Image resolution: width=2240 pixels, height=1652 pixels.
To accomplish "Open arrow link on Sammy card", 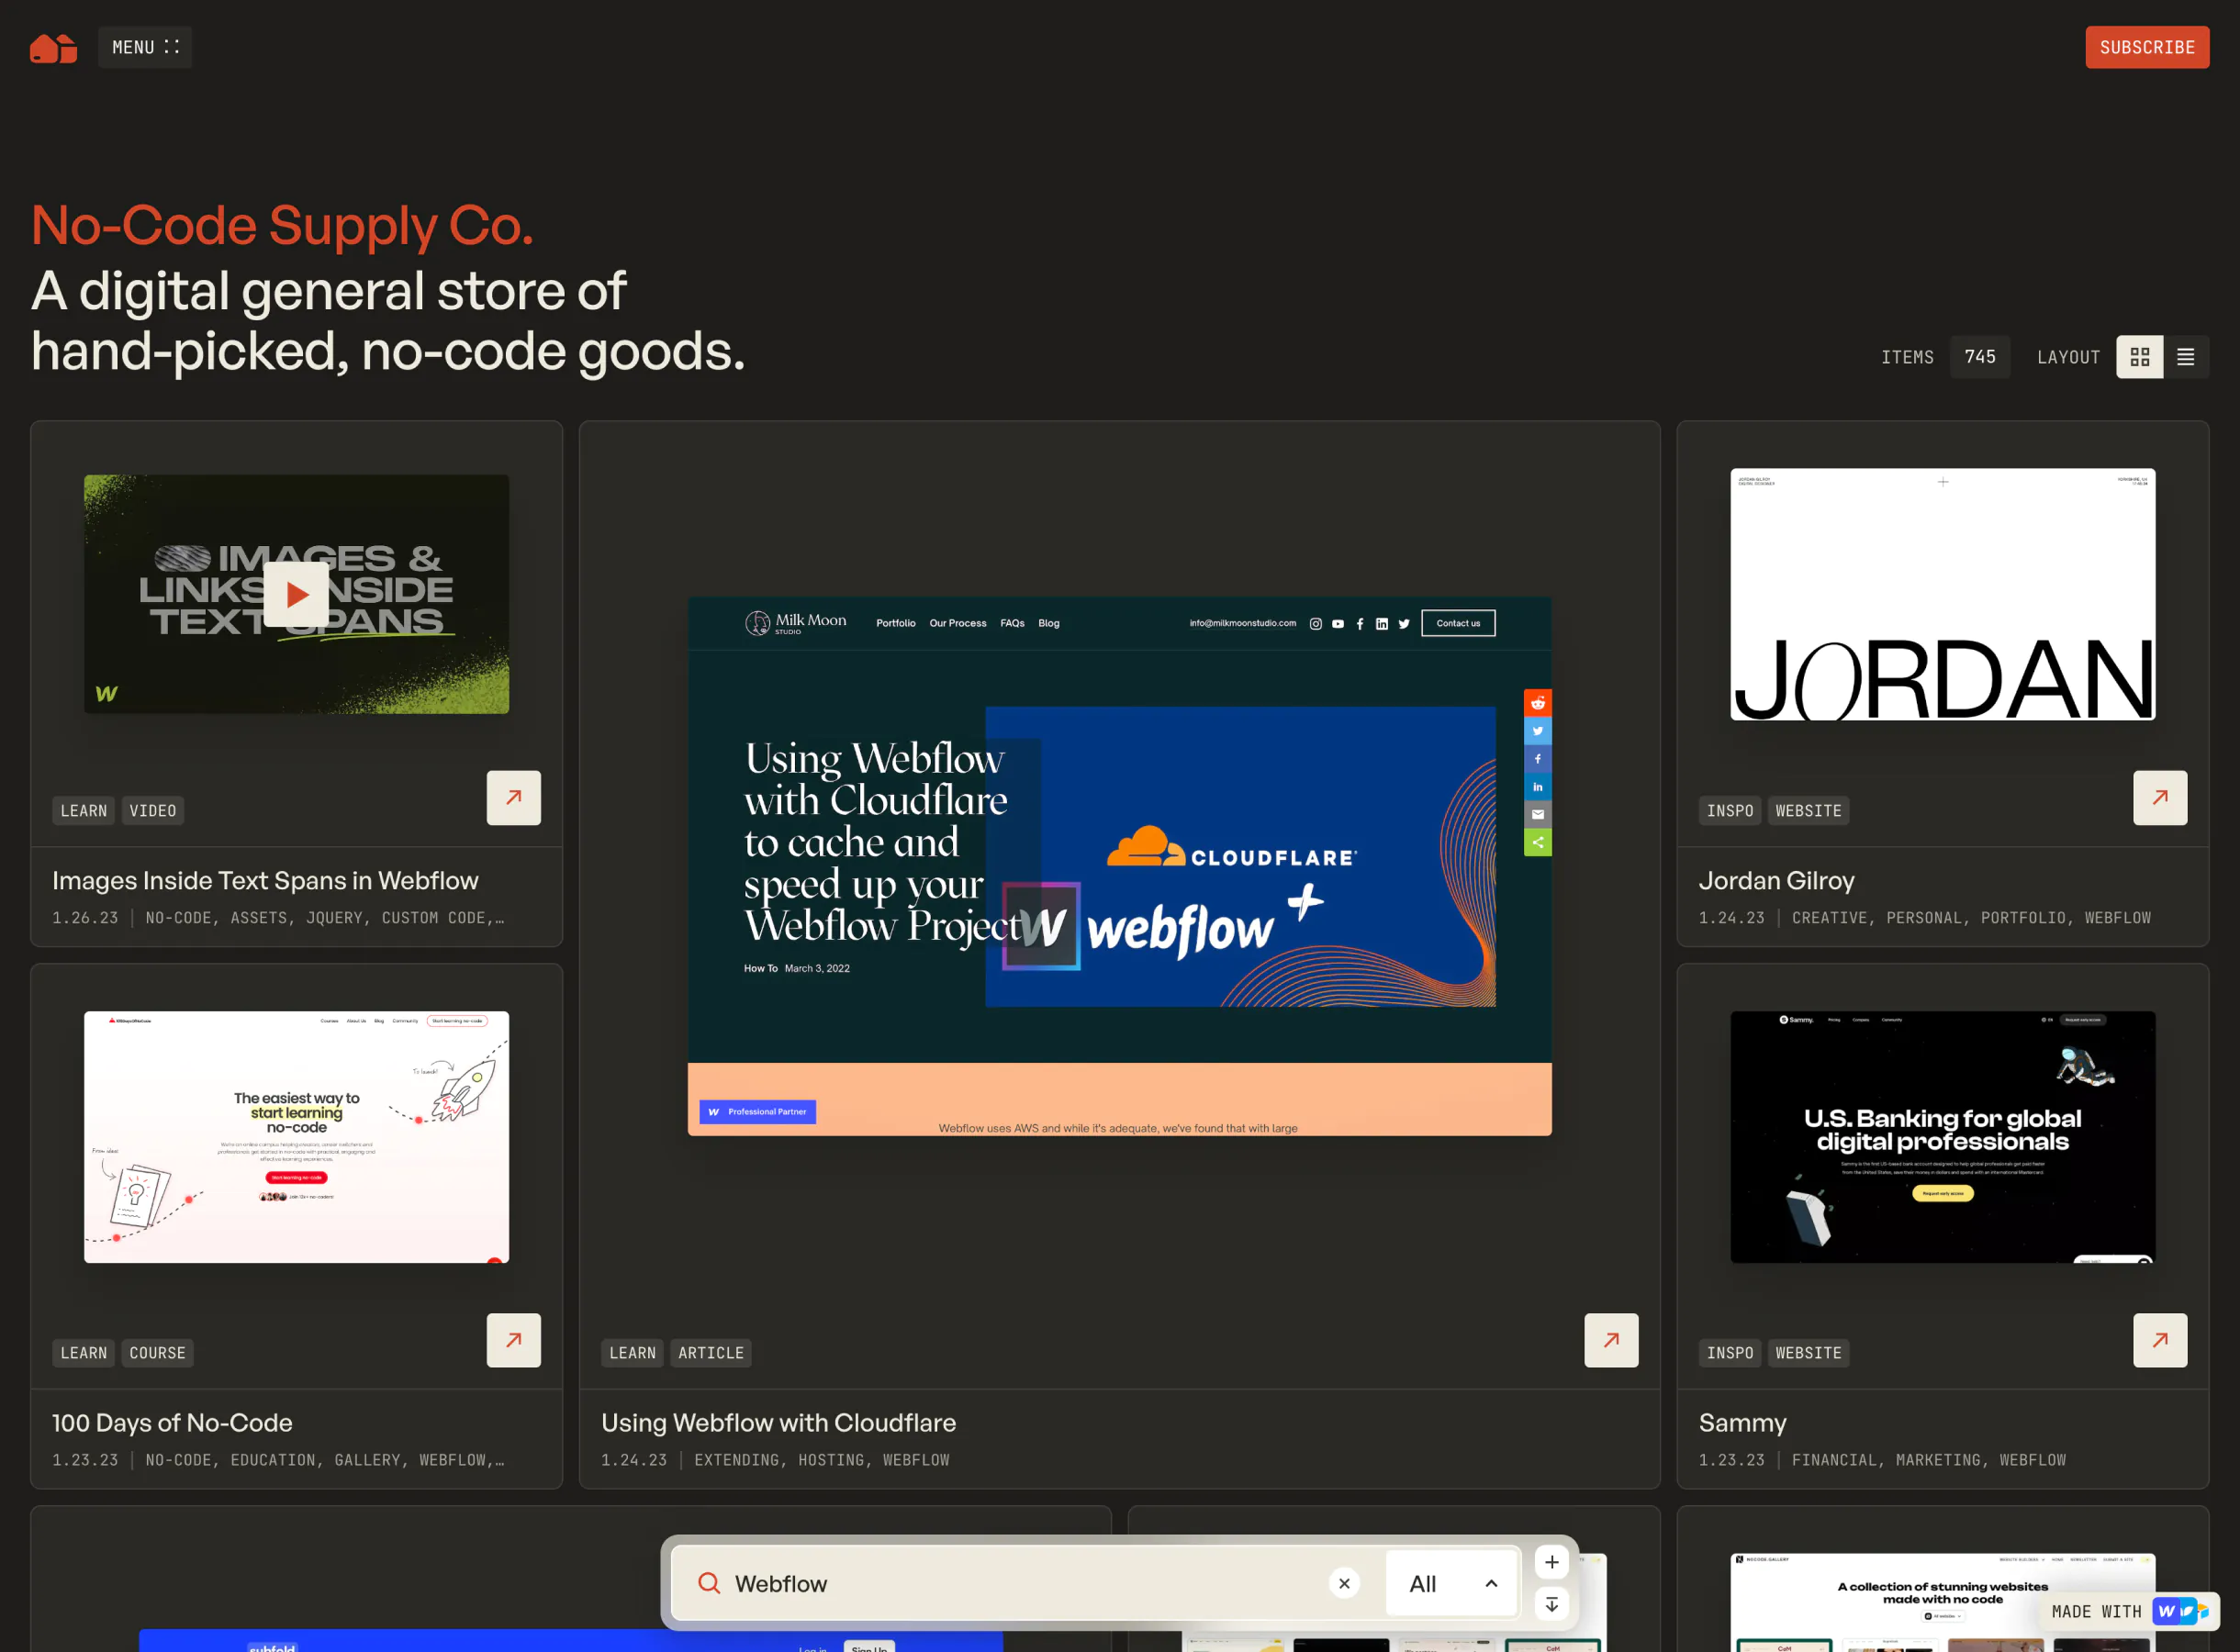I will pyautogui.click(x=2159, y=1340).
